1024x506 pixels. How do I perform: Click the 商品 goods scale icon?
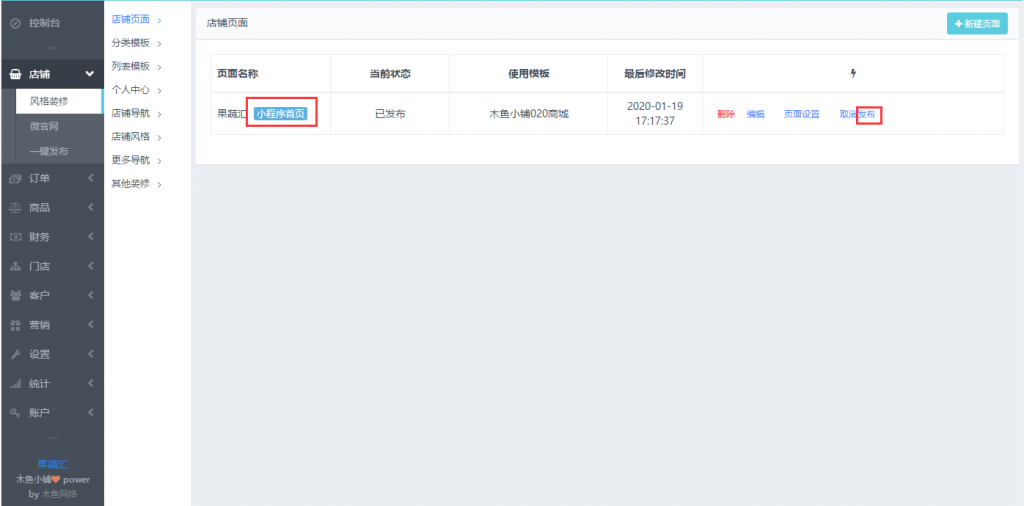(x=15, y=208)
